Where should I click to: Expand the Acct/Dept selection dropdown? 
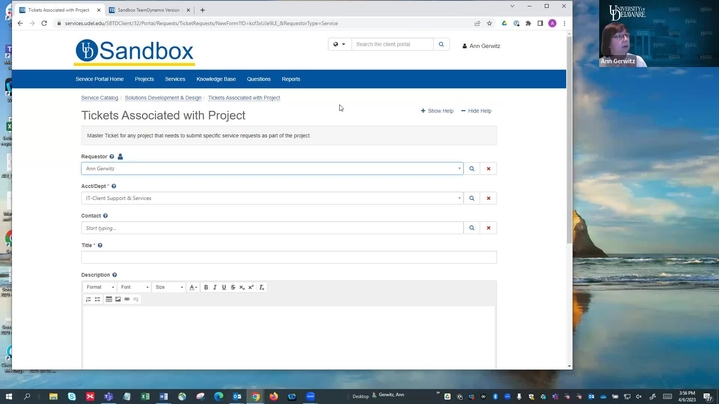(x=459, y=198)
